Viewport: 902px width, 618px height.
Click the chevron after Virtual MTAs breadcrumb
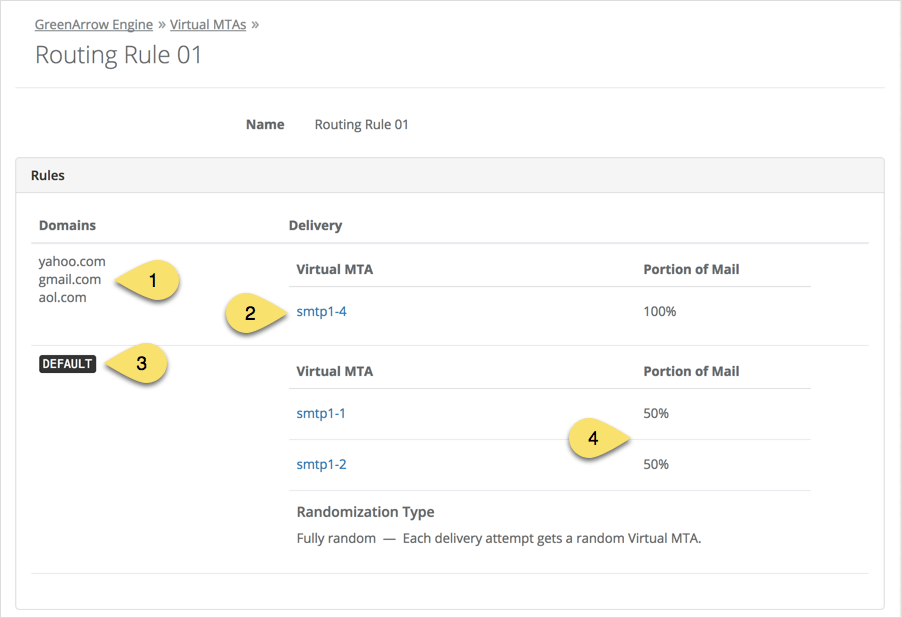pyautogui.click(x=256, y=24)
